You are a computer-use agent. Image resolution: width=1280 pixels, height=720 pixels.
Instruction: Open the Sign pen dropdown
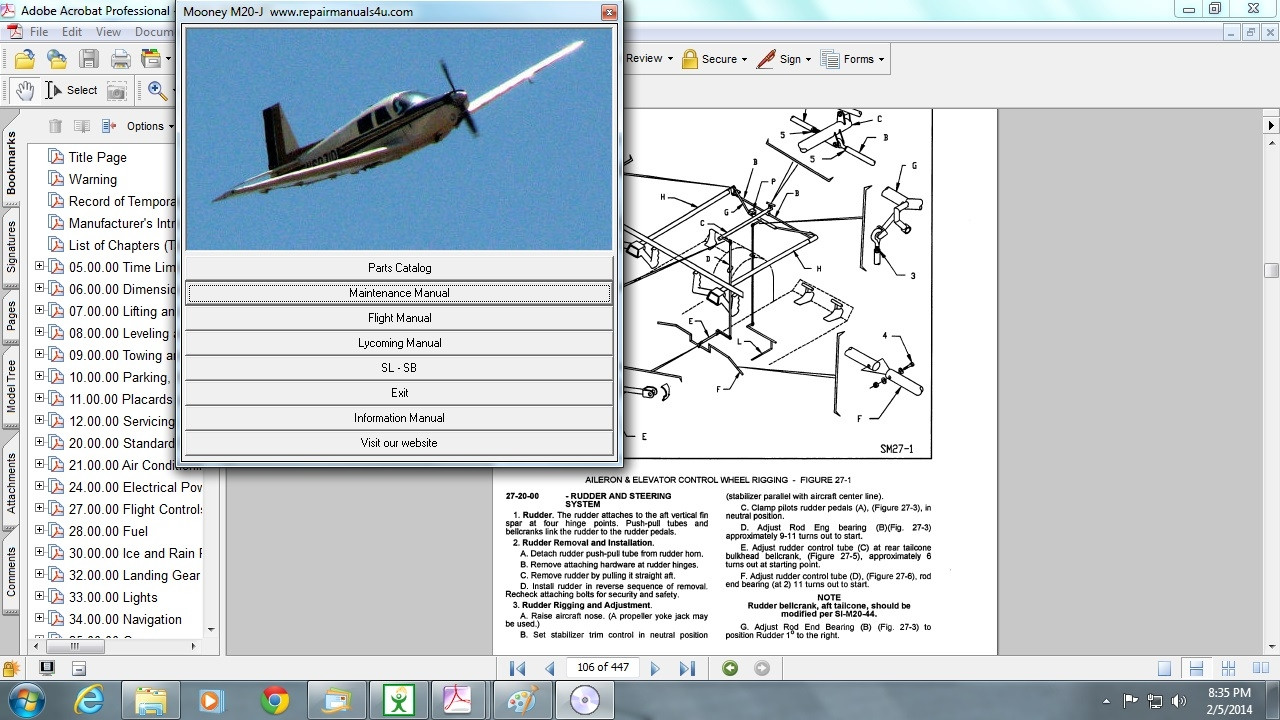tap(783, 59)
